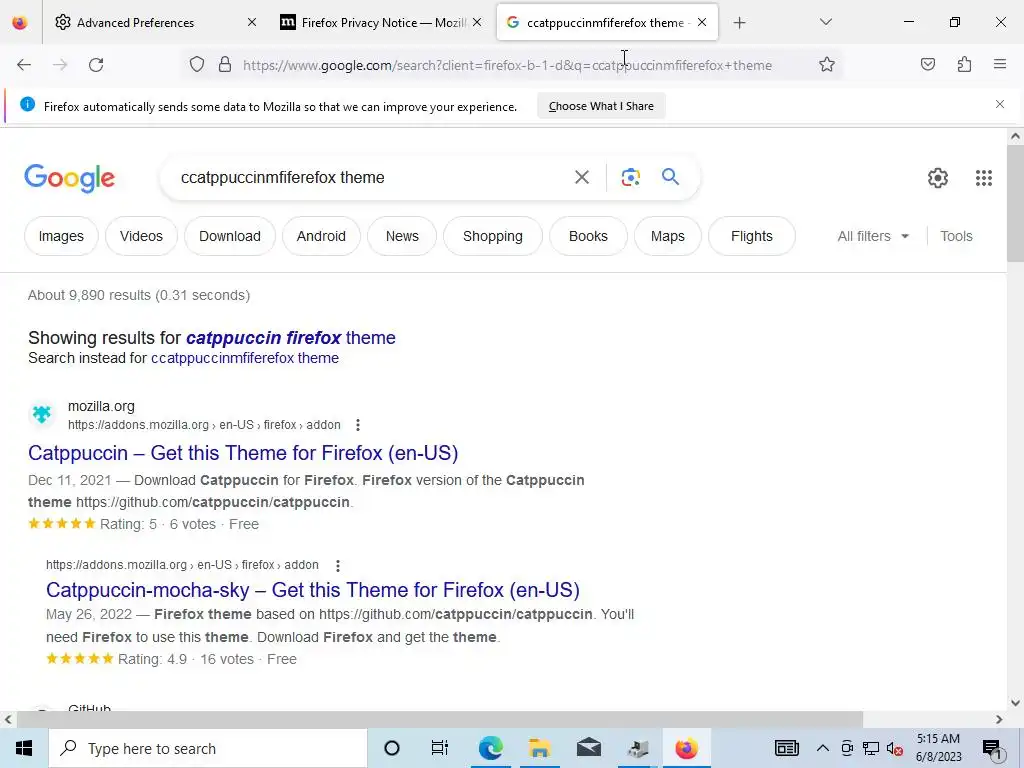This screenshot has width=1024, height=768.
Task: Click the horizontal page scrollbar thumb
Action: click(x=439, y=720)
